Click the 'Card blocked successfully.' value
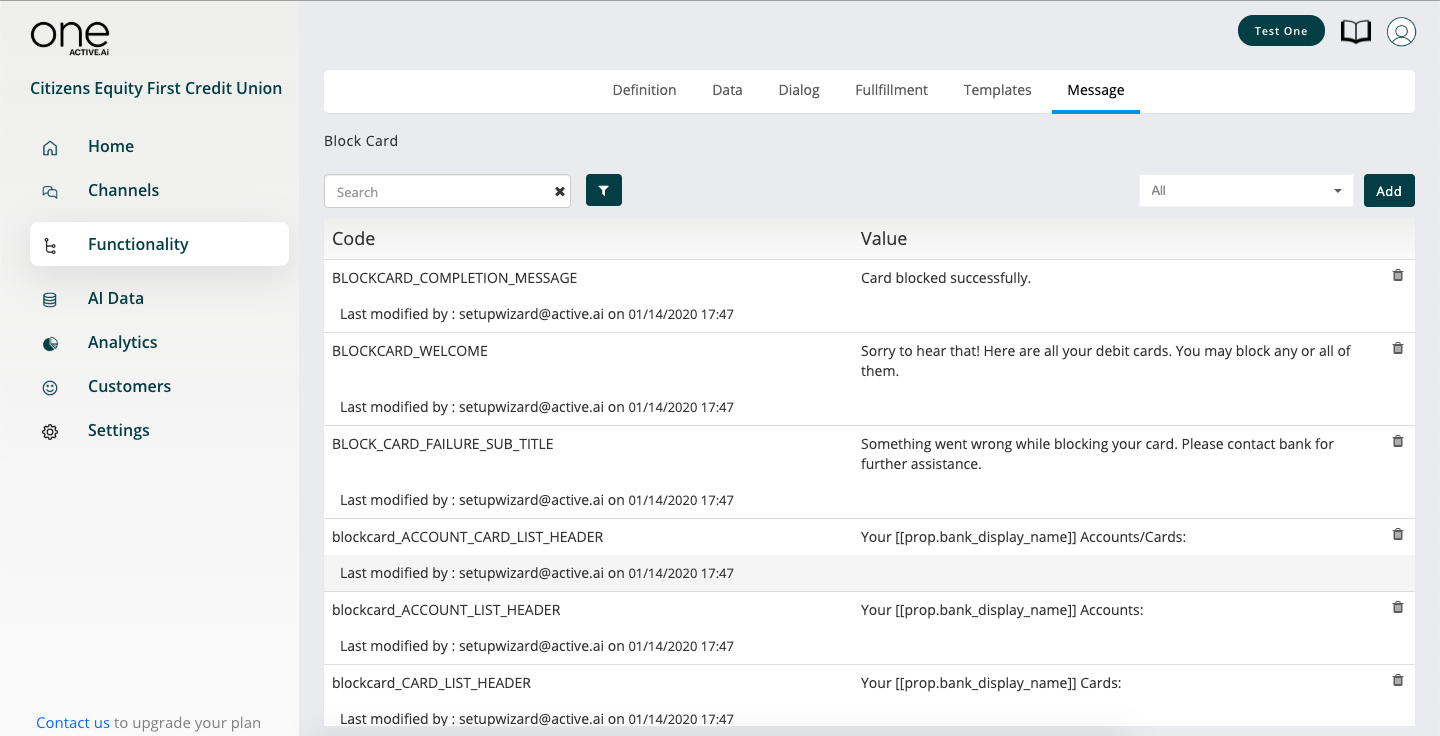1440x736 pixels. coord(946,278)
